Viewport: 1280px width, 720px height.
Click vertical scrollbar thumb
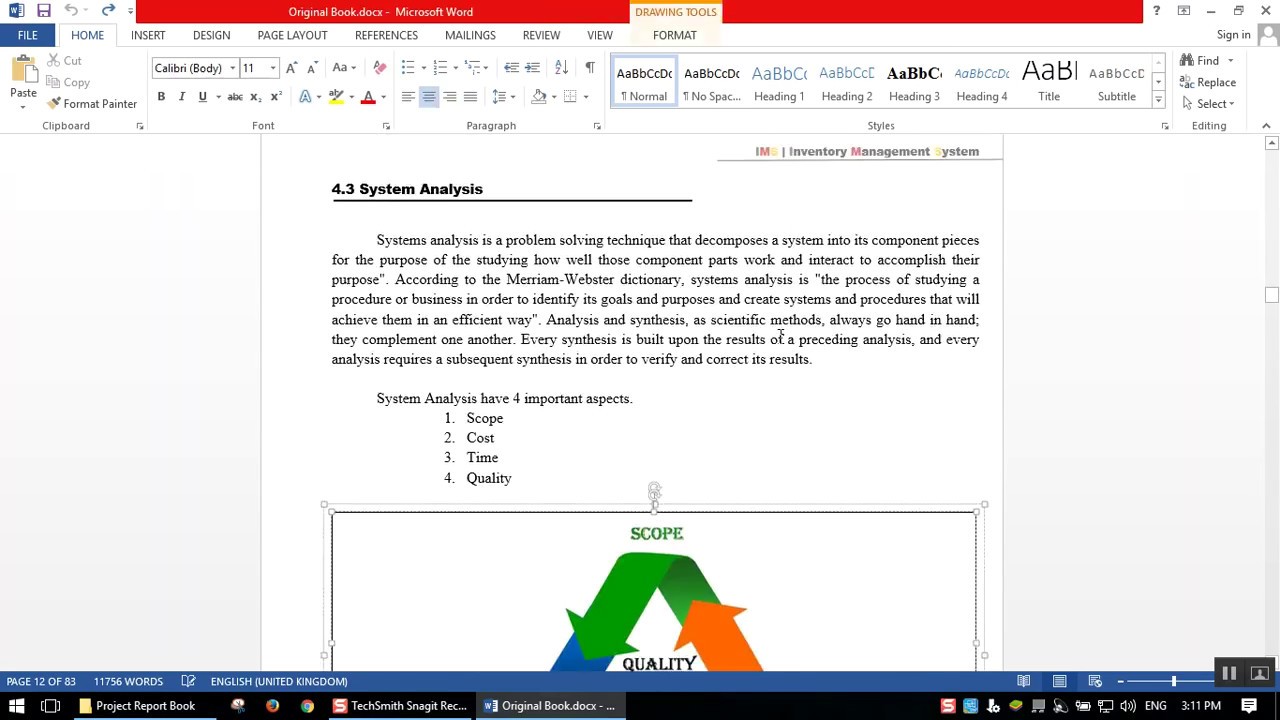[1272, 295]
